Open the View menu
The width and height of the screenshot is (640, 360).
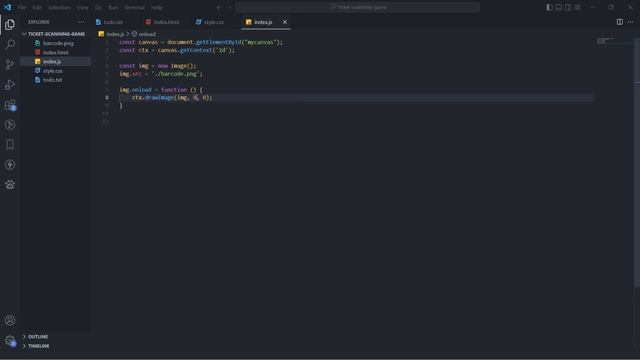82,7
